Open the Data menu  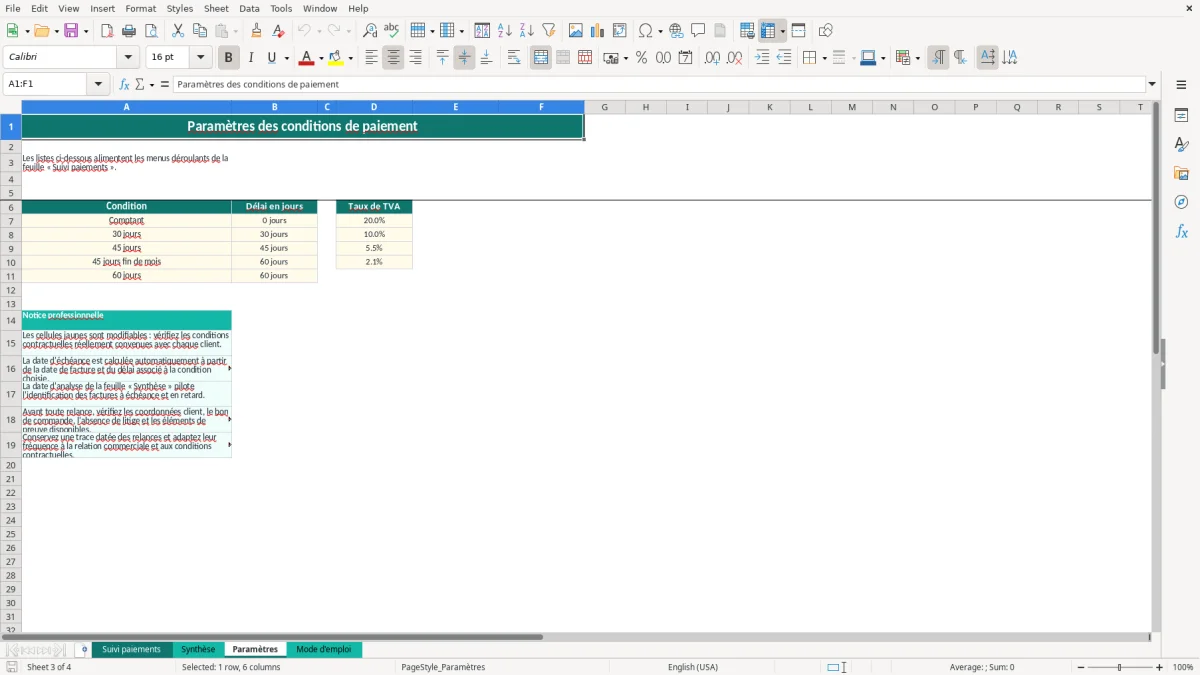pos(249,8)
